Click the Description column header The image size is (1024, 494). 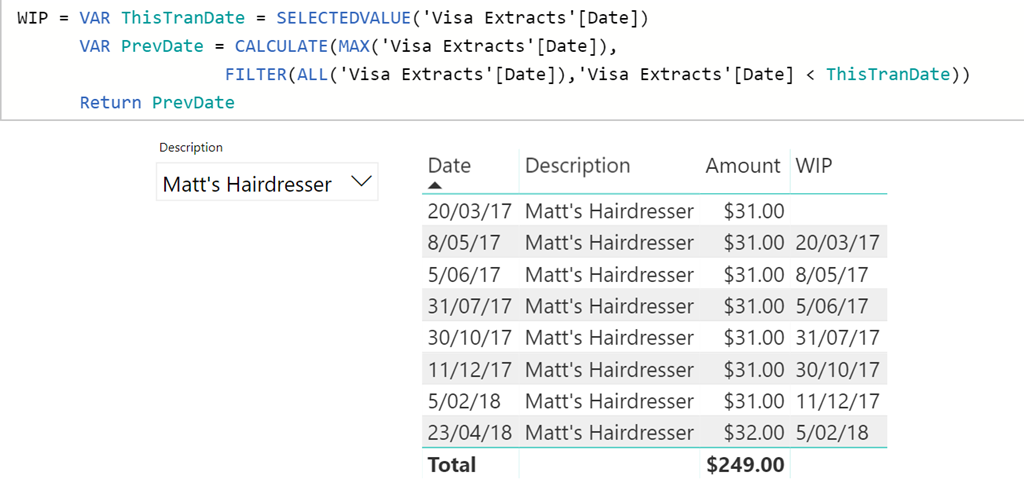(577, 166)
